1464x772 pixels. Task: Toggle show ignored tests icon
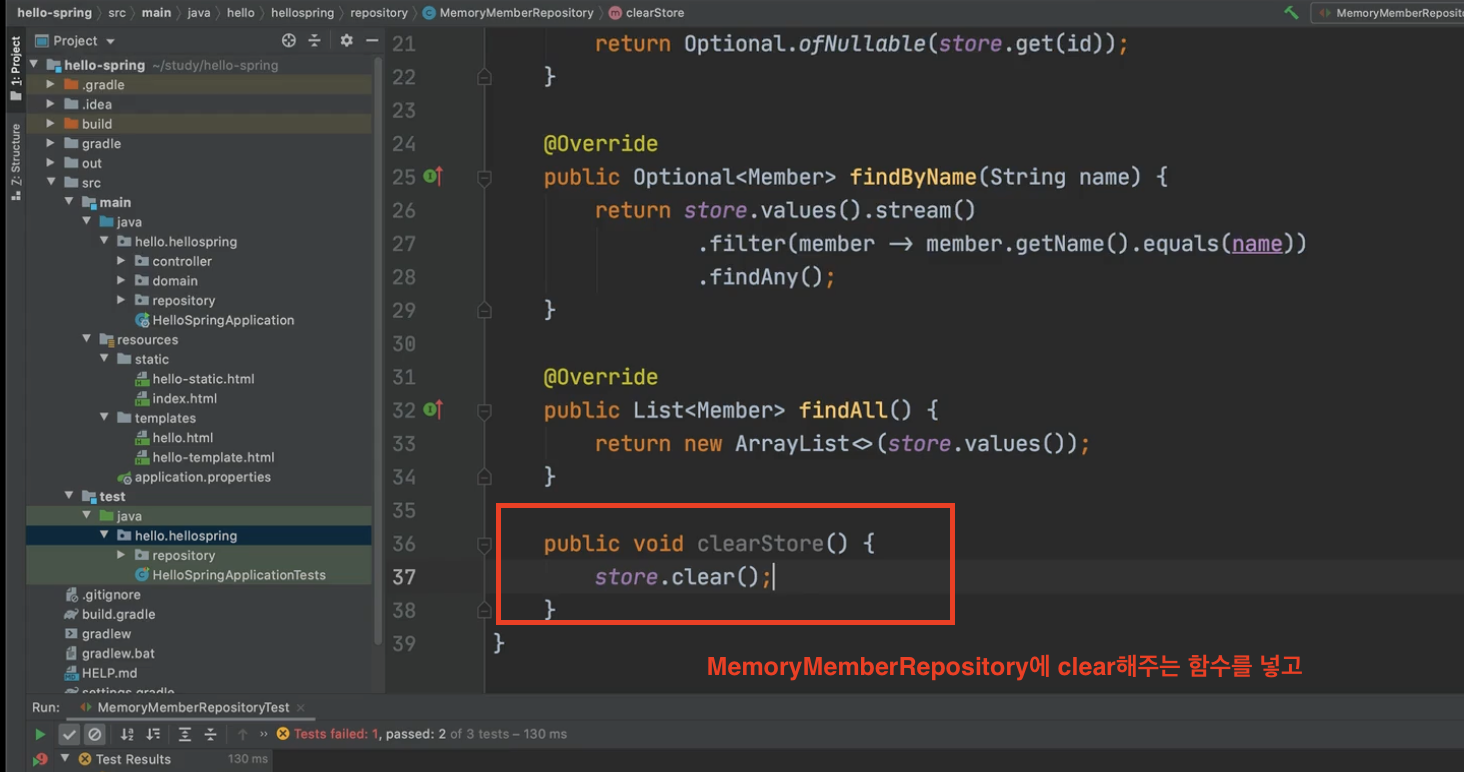pyautogui.click(x=94, y=734)
